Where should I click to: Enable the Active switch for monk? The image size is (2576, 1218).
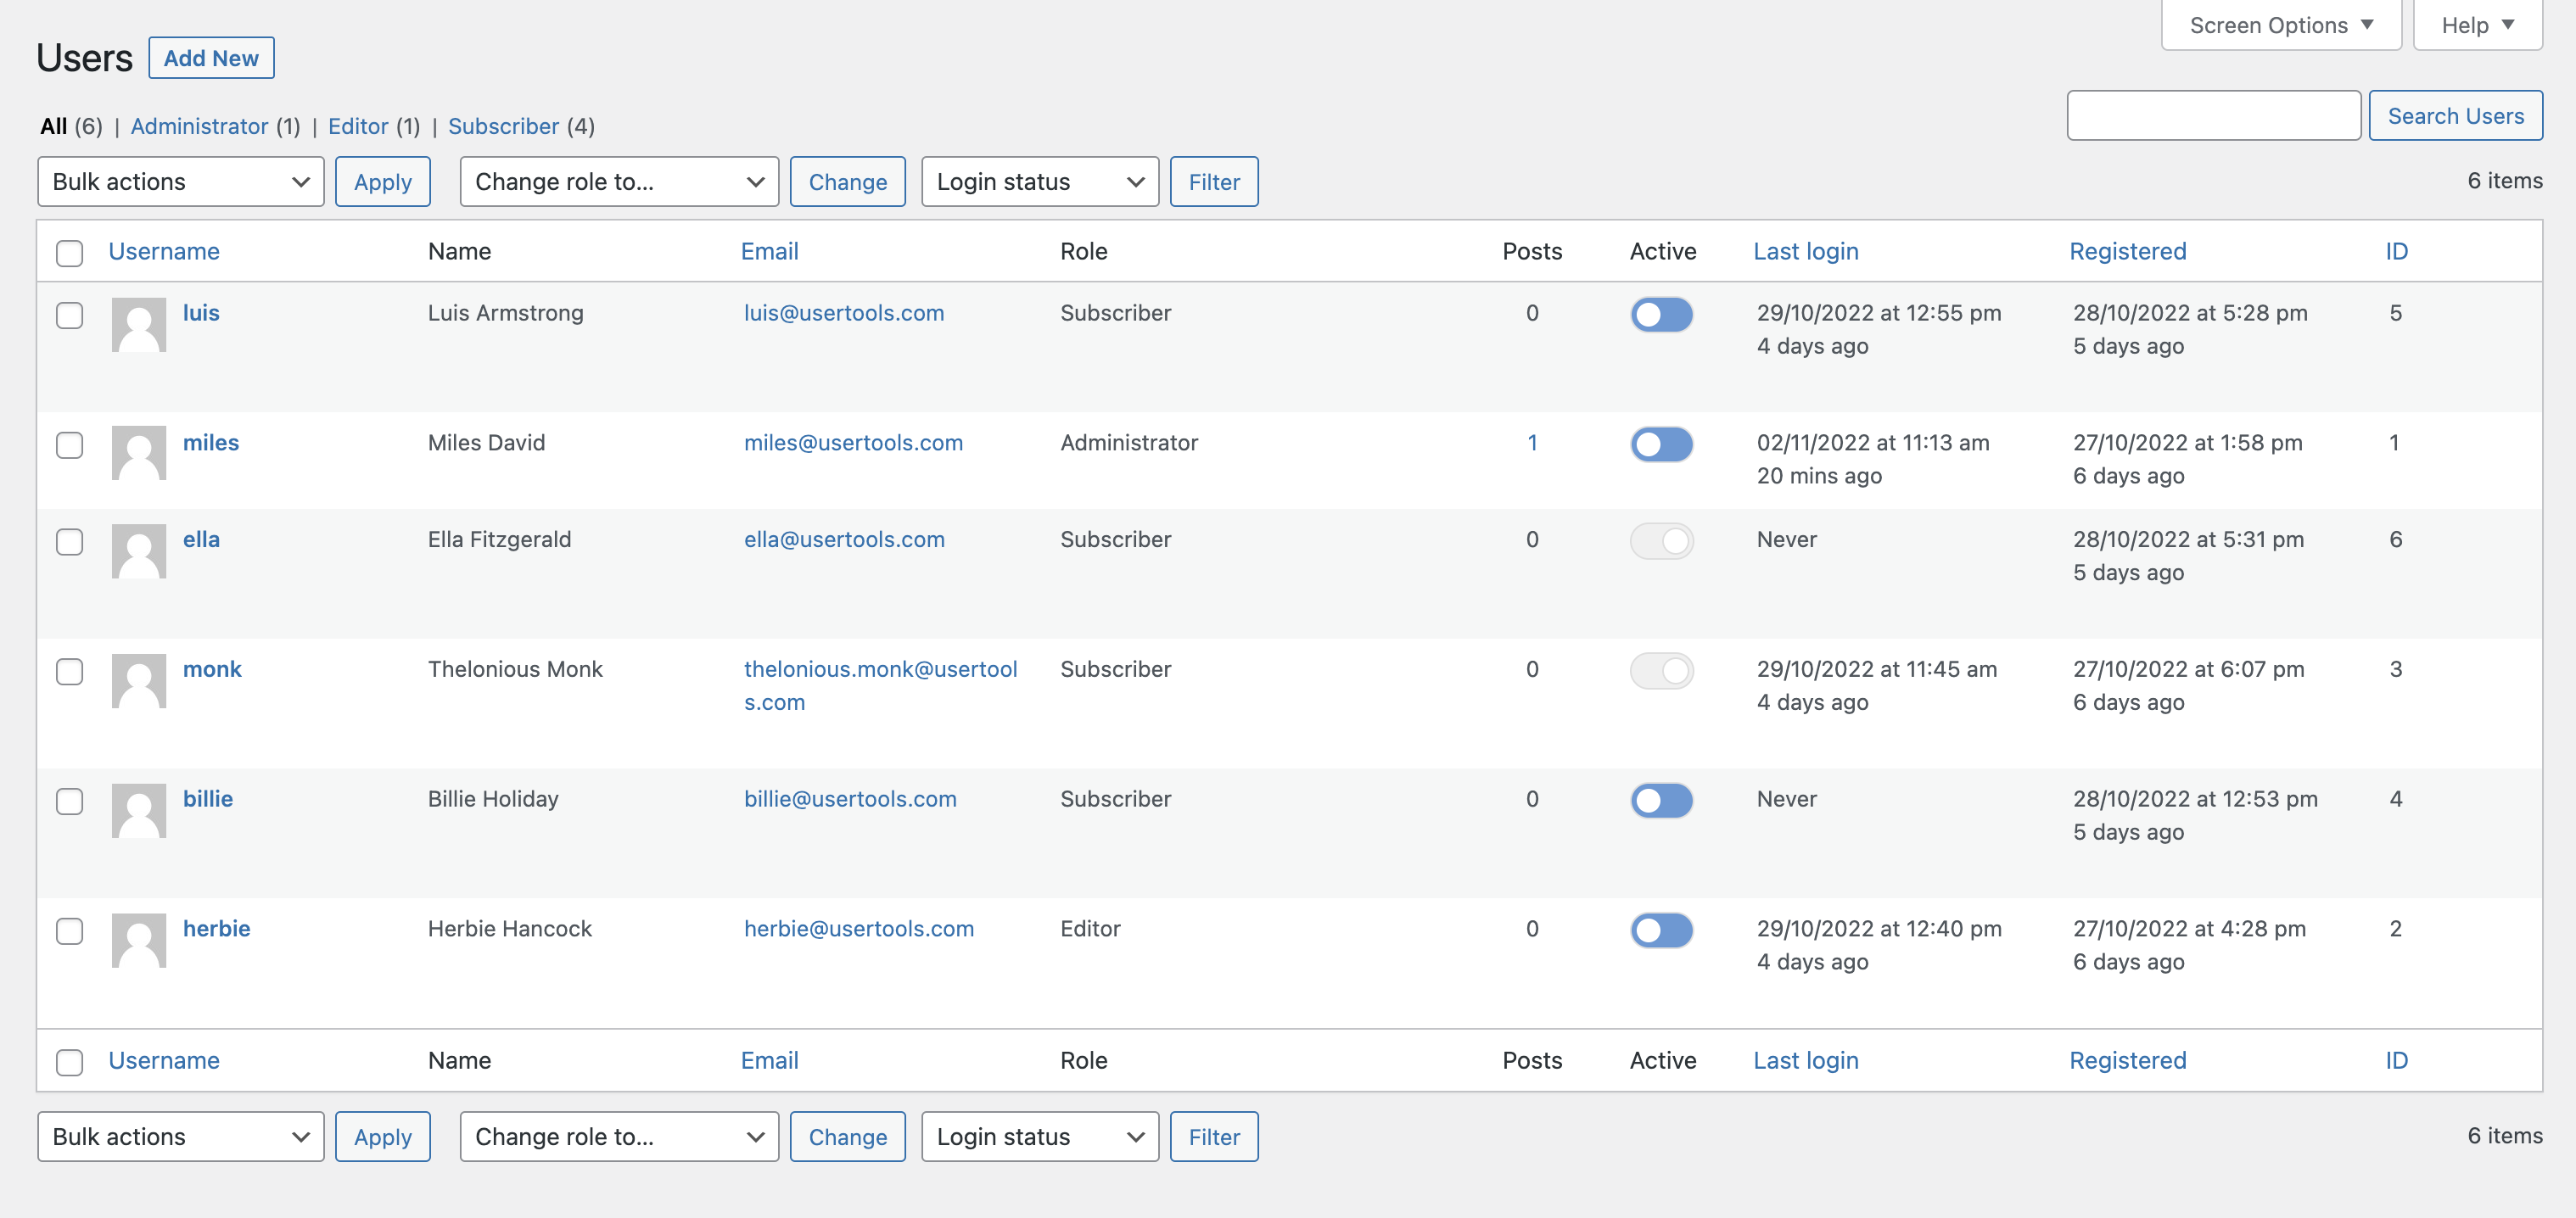coord(1661,671)
